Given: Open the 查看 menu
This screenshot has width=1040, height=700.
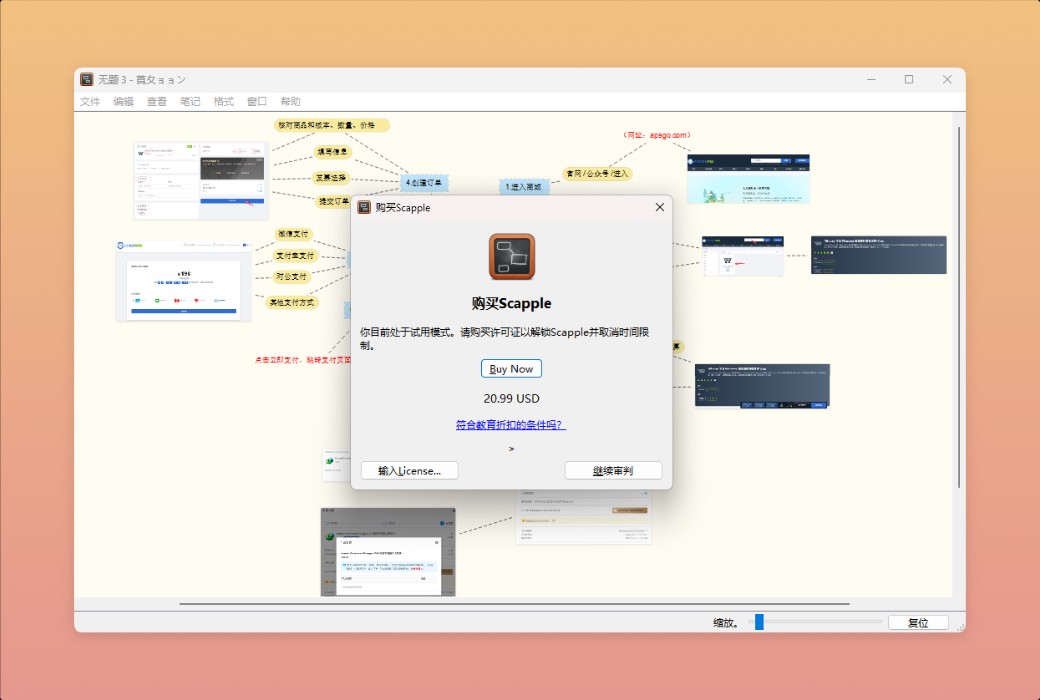Looking at the screenshot, I should tap(155, 101).
